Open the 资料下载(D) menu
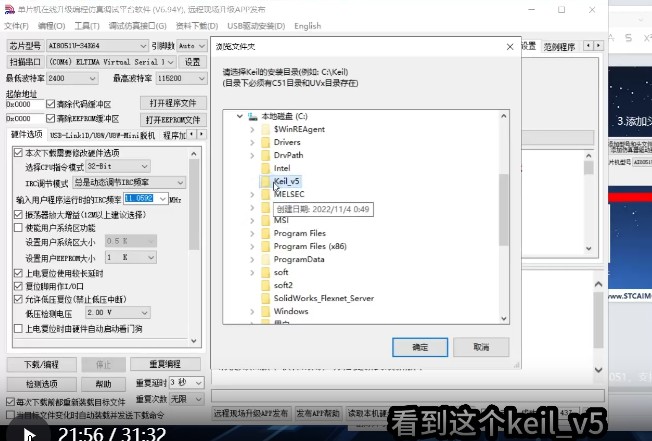The image size is (652, 441). click(x=197, y=26)
